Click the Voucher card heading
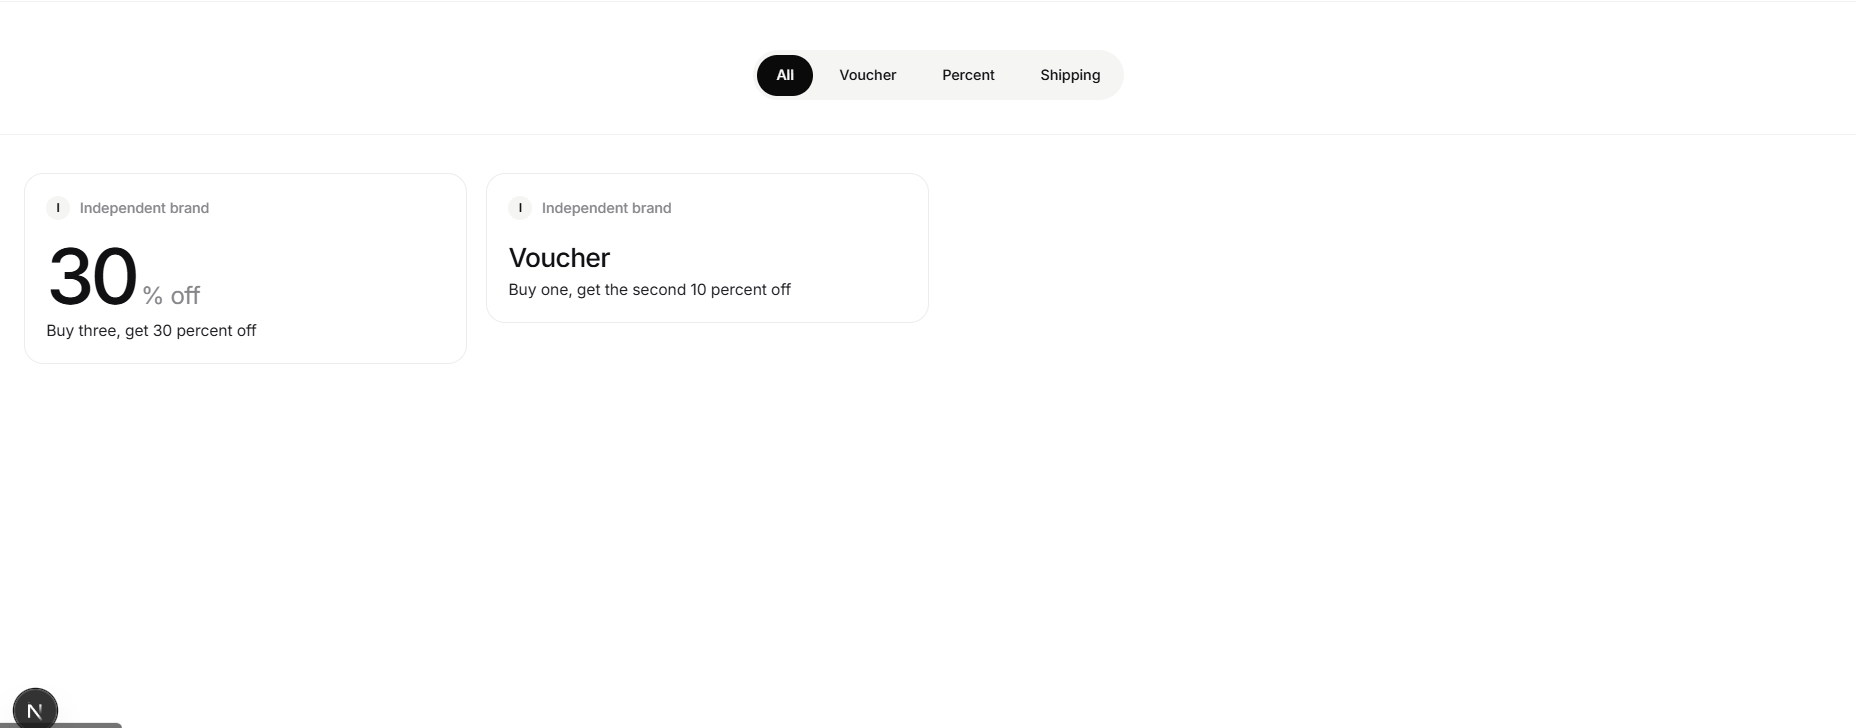This screenshot has height=728, width=1856. pyautogui.click(x=559, y=258)
